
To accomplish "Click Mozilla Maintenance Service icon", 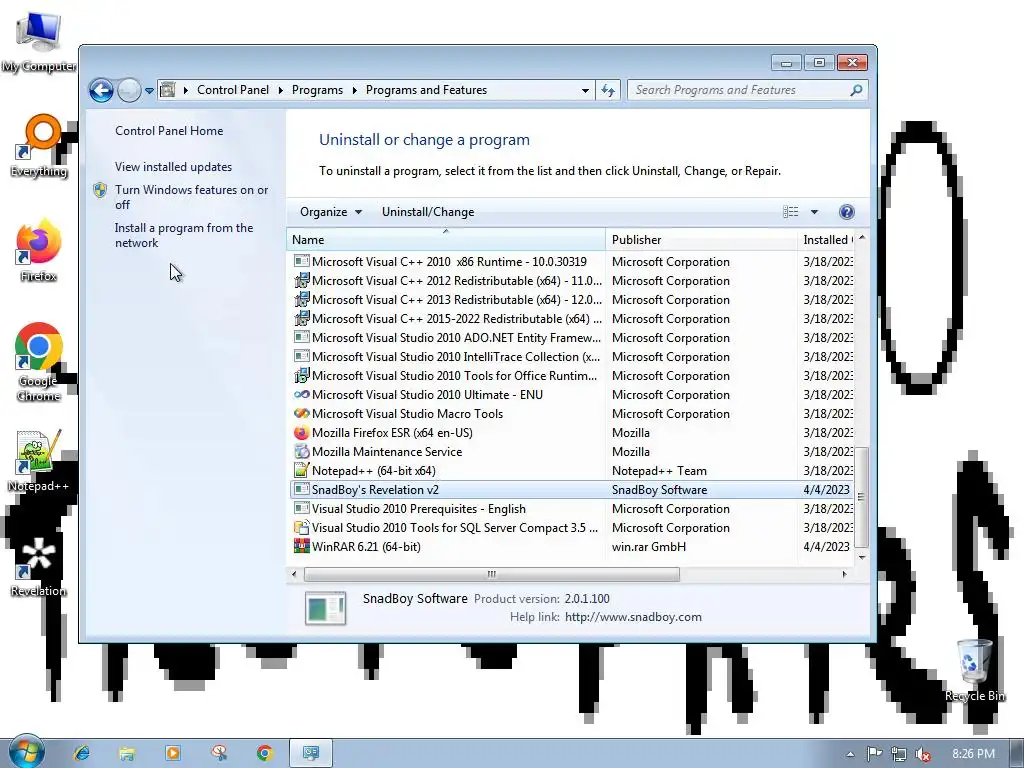I will pos(302,451).
